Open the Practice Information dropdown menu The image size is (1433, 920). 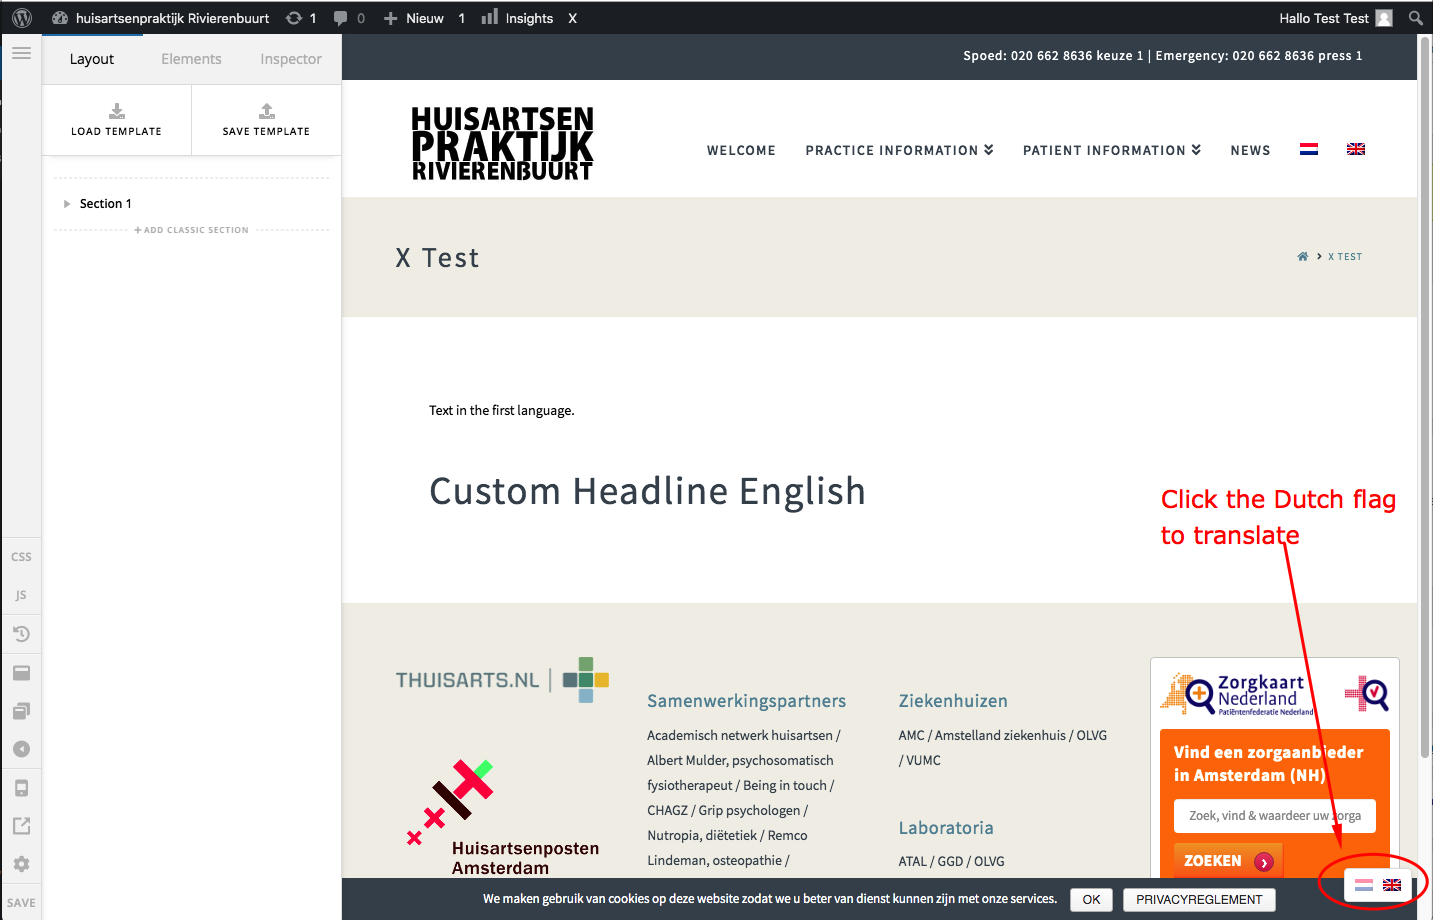[899, 151]
